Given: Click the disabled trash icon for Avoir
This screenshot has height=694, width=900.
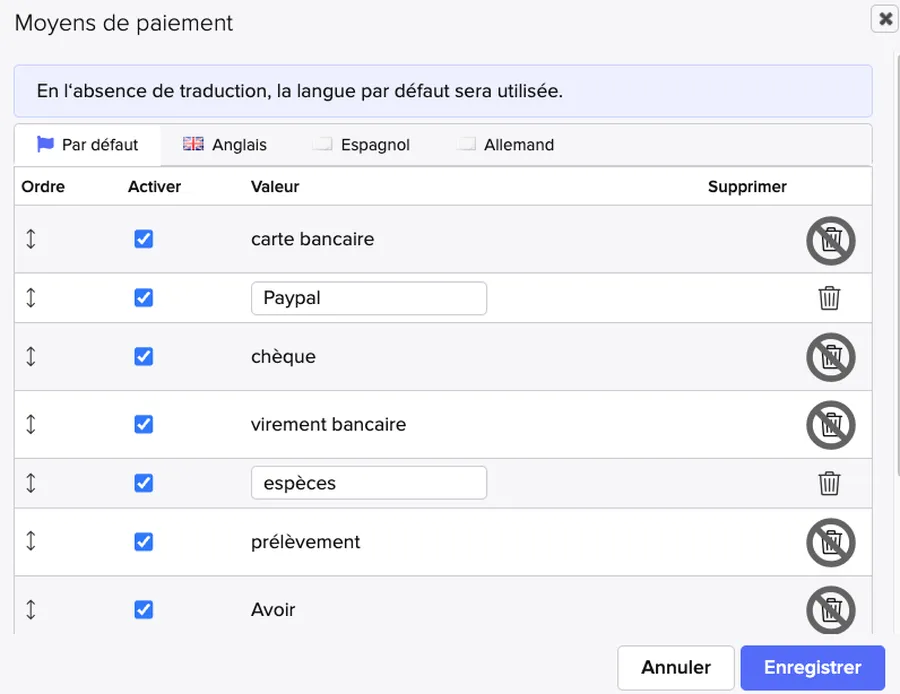Looking at the screenshot, I should 831,610.
